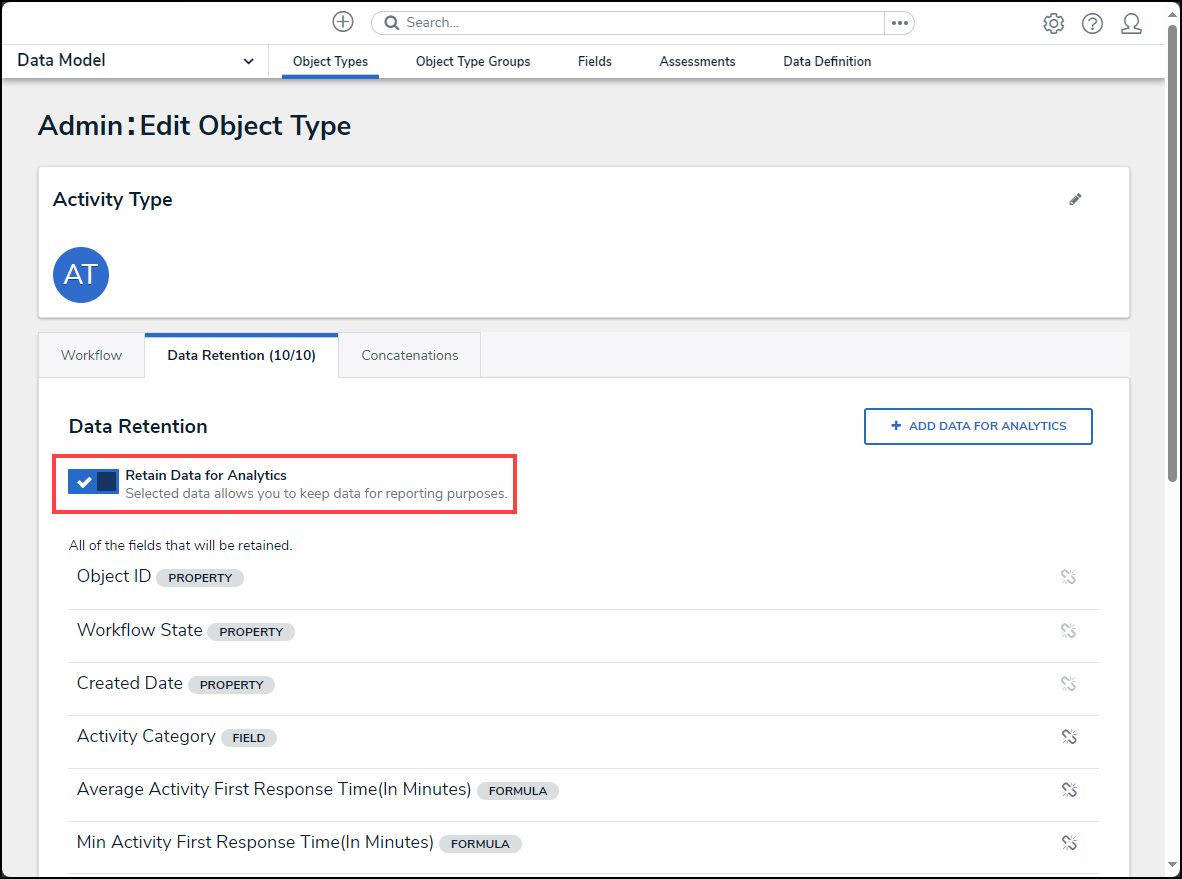Open the Data Definition link
The image size is (1182, 879).
[x=827, y=61]
